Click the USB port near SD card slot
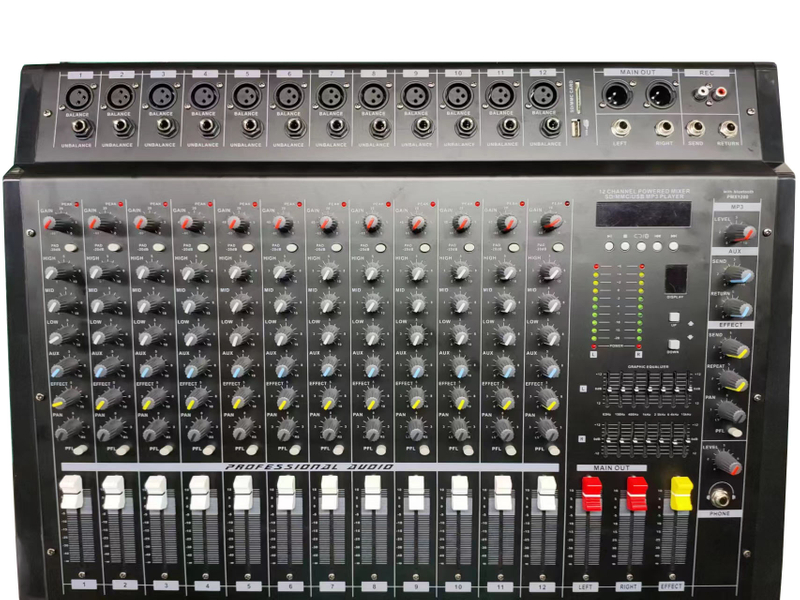 point(576,129)
